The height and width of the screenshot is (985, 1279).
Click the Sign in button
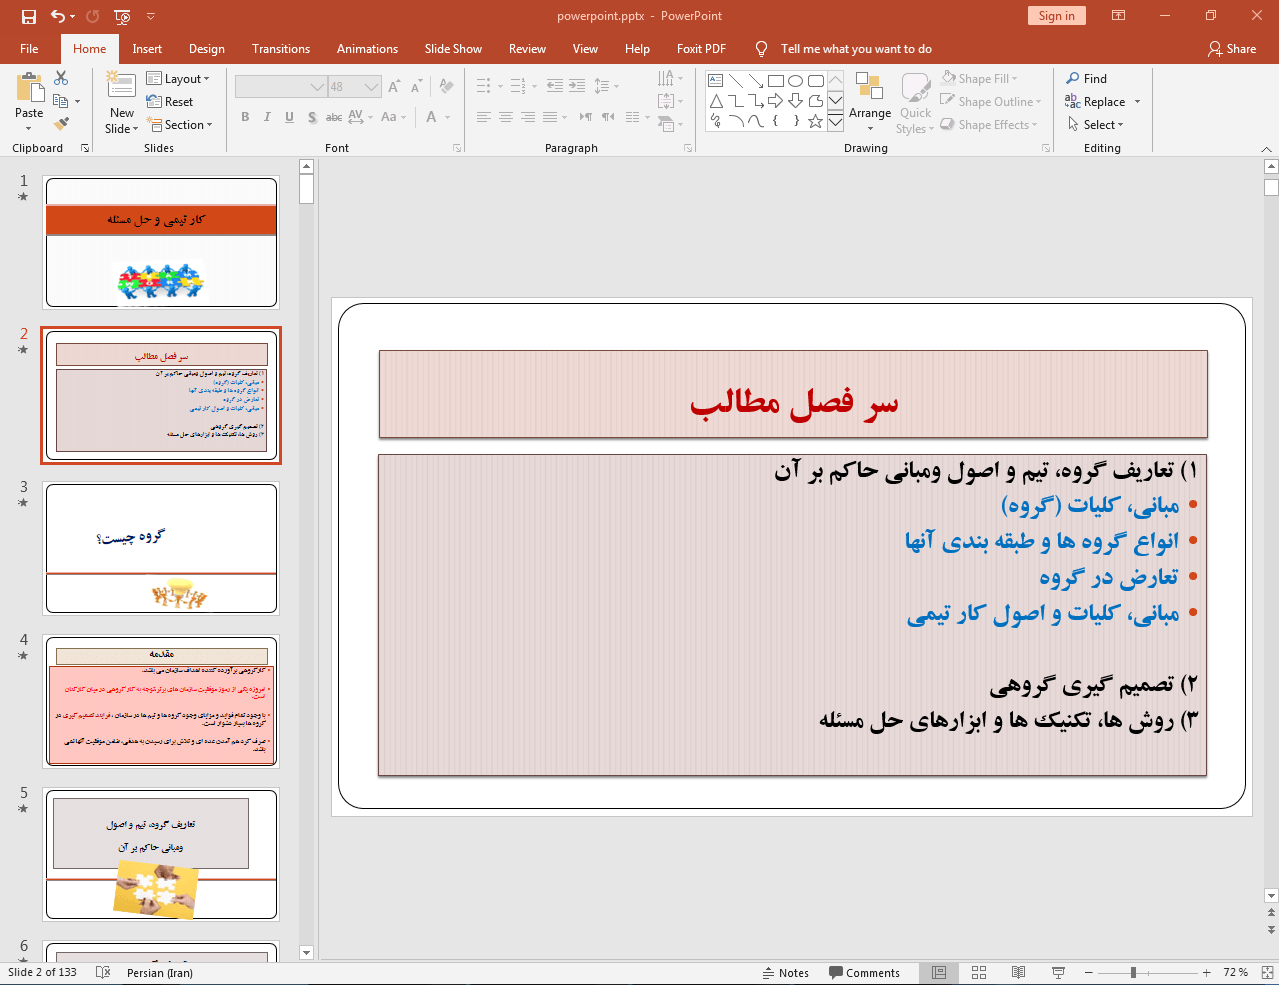(1056, 16)
